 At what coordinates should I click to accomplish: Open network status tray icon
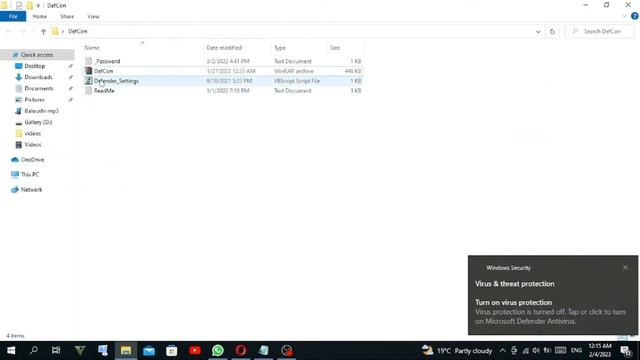coord(525,351)
